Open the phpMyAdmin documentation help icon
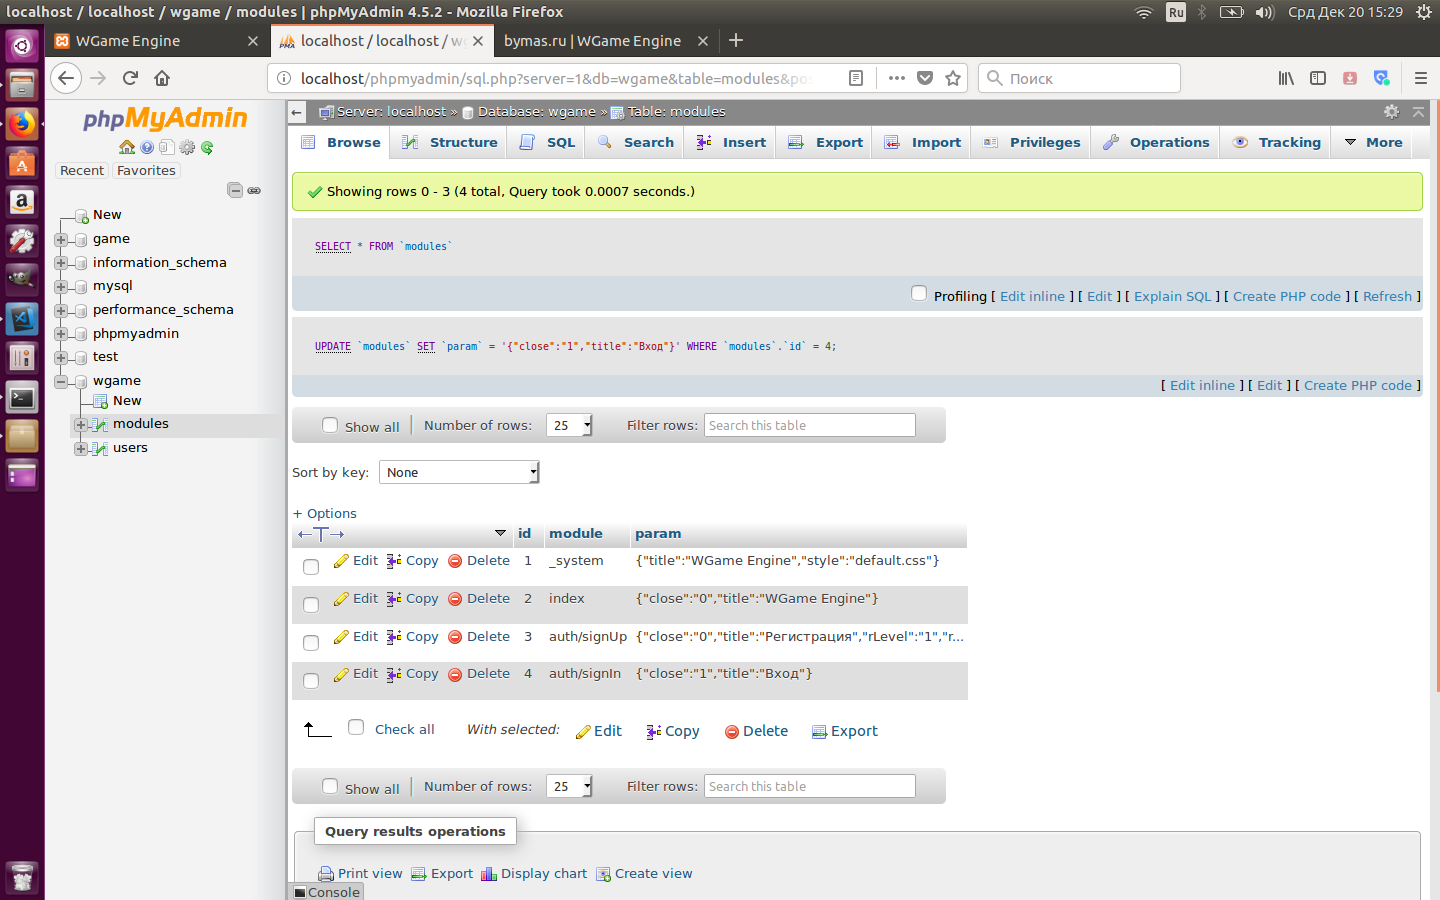 pos(147,147)
